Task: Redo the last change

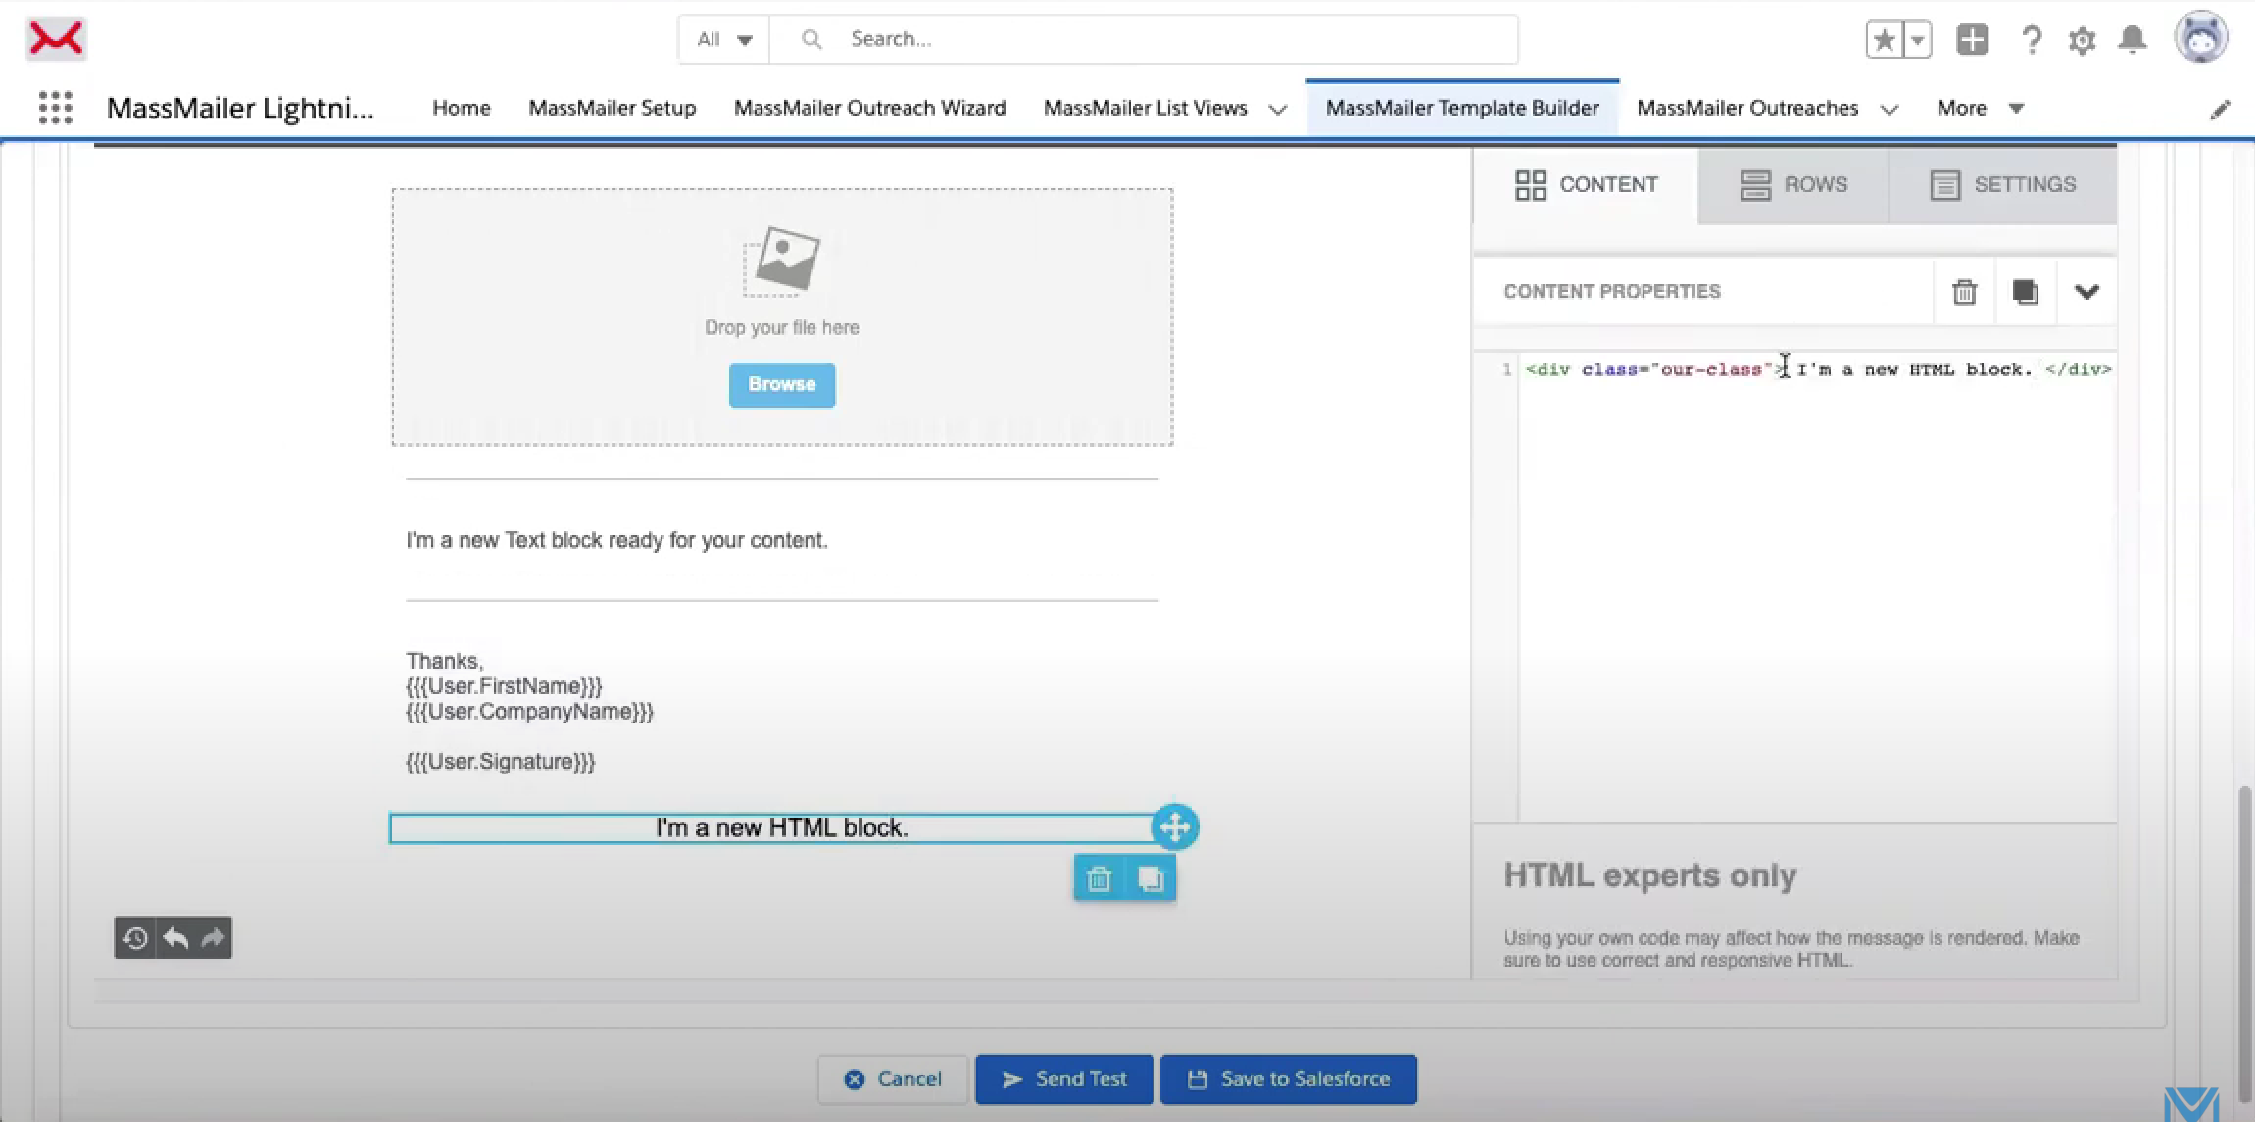Action: (212, 938)
